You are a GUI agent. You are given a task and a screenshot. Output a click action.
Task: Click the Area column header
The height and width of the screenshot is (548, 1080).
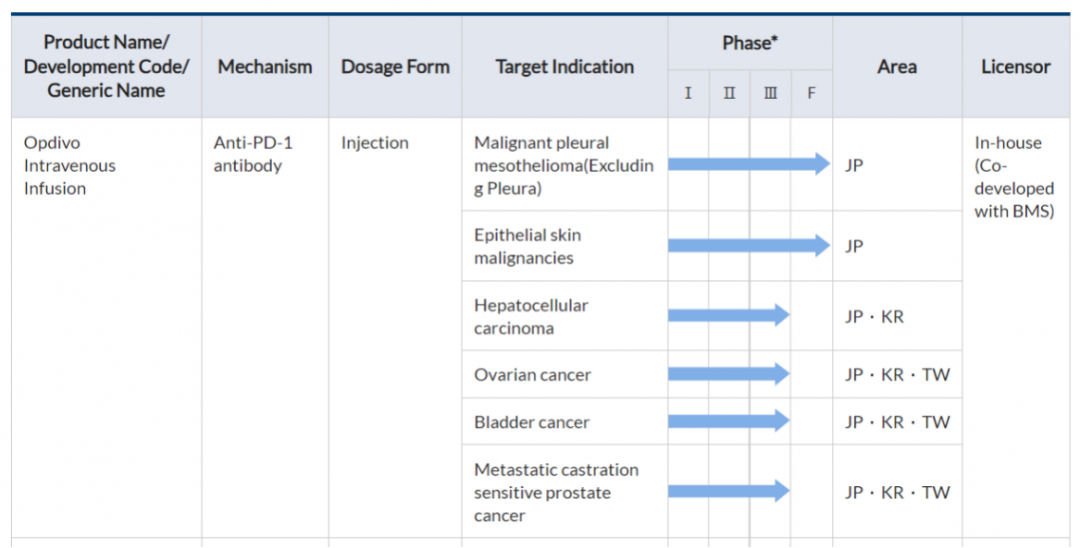pyautogui.click(x=897, y=67)
